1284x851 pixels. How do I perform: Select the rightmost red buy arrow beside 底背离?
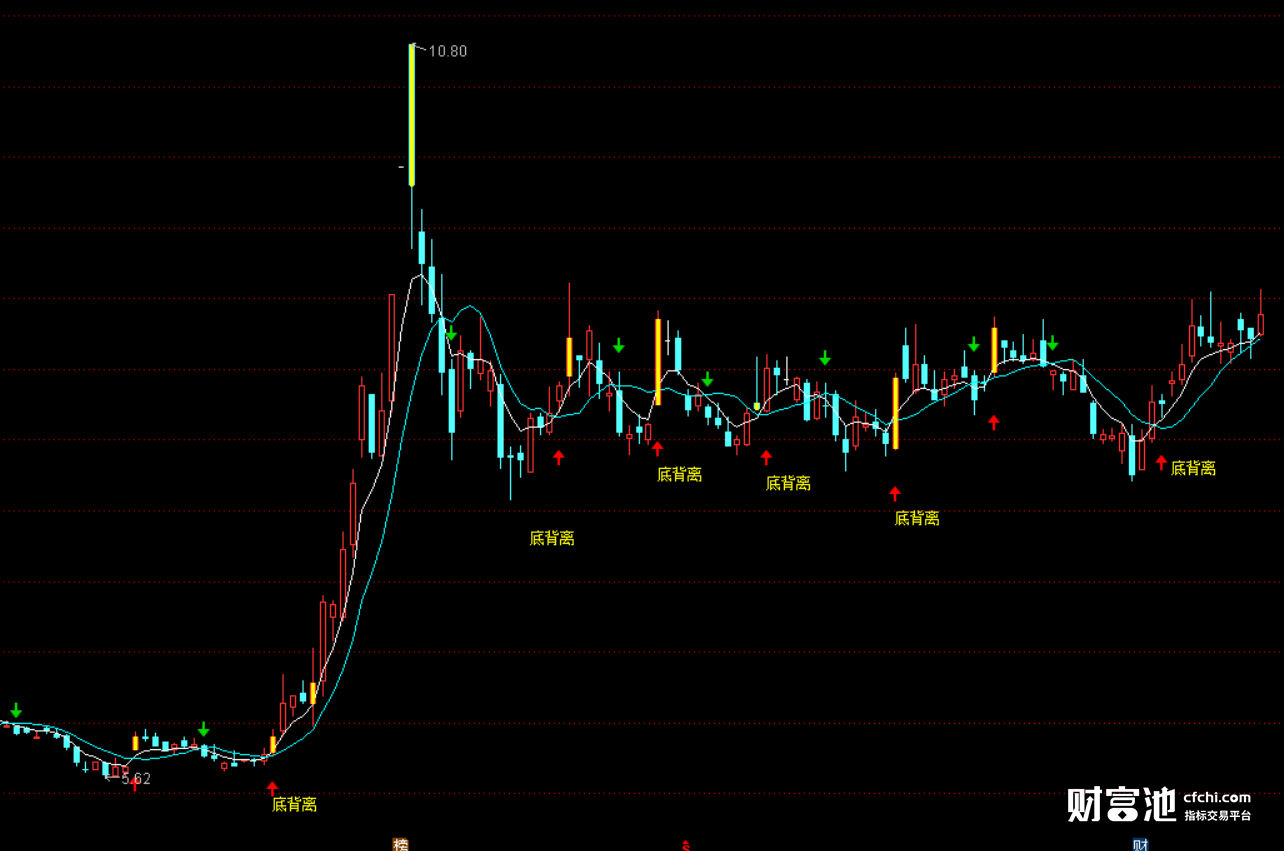click(1161, 463)
